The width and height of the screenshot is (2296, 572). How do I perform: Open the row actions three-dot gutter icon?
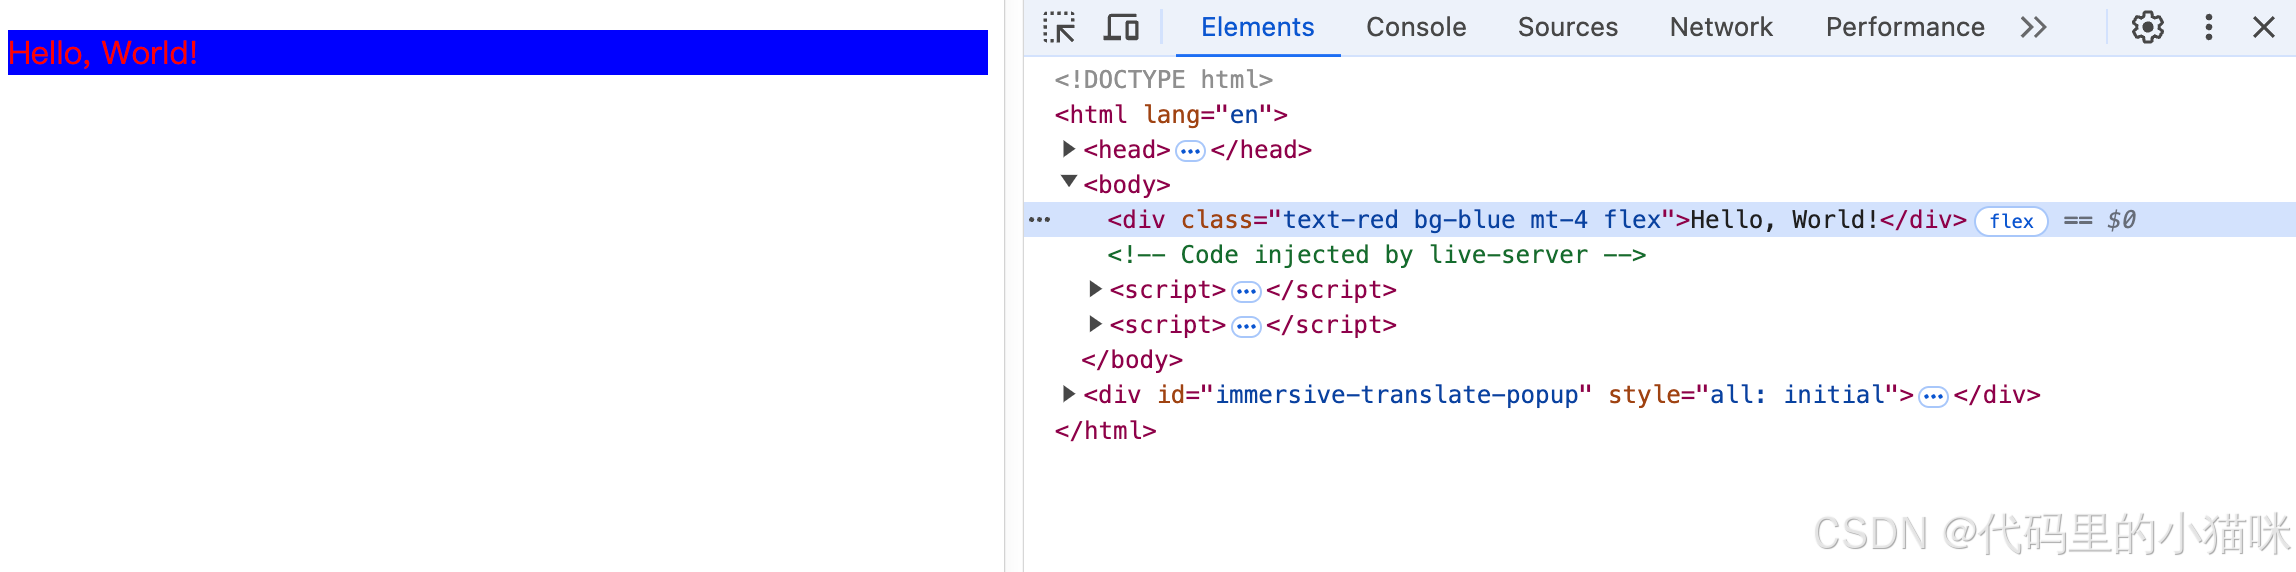pyautogui.click(x=1040, y=220)
